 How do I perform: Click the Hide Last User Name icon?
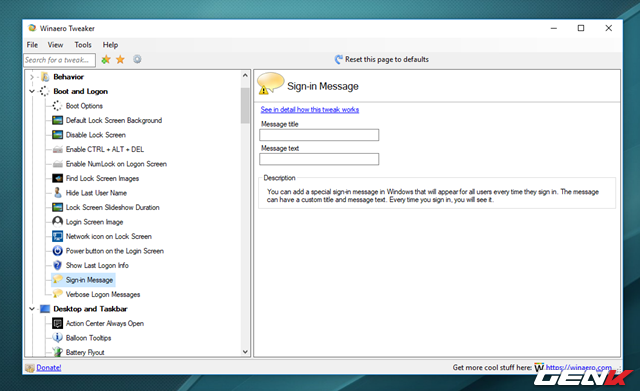[57, 193]
